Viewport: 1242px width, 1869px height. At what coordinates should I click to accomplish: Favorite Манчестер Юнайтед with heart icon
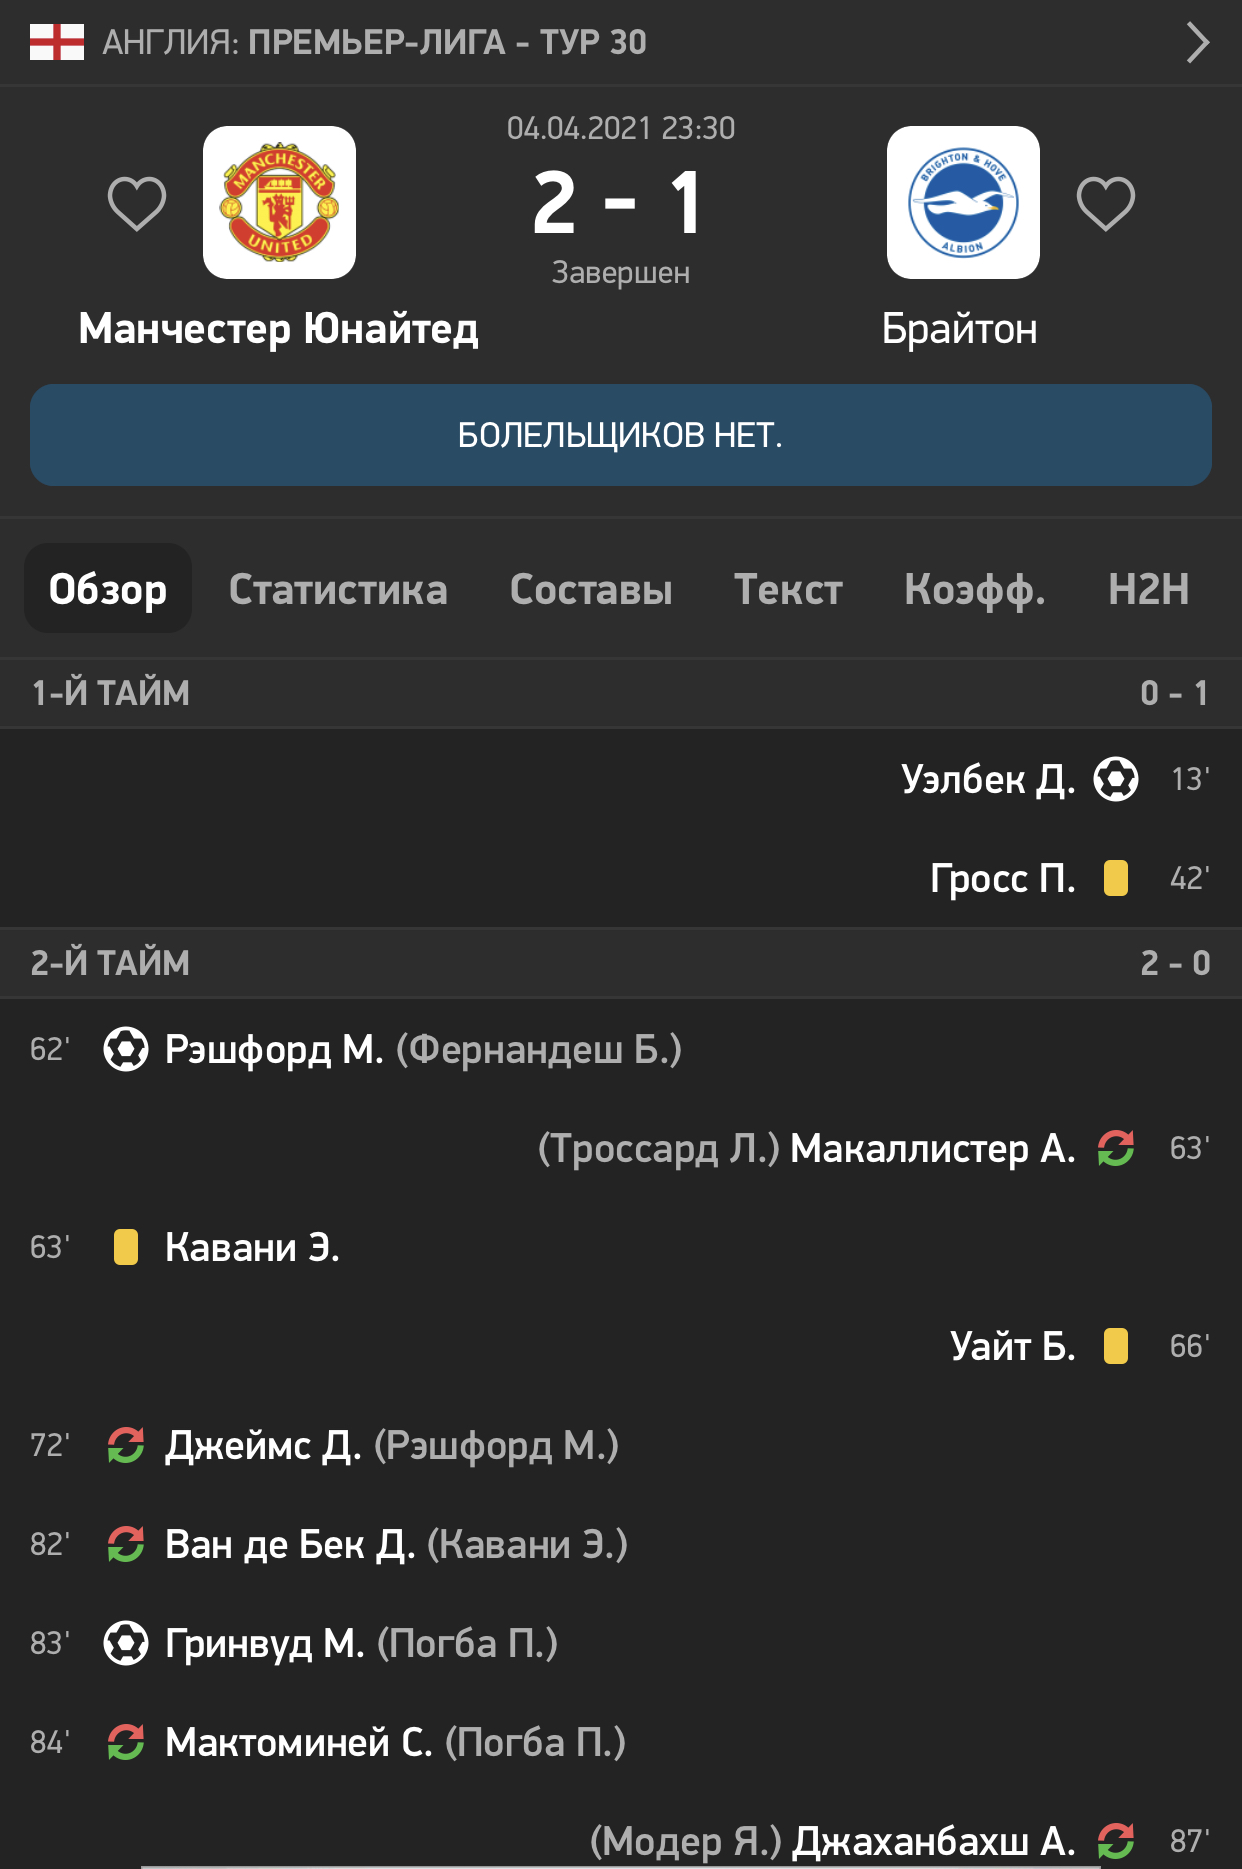tap(137, 204)
